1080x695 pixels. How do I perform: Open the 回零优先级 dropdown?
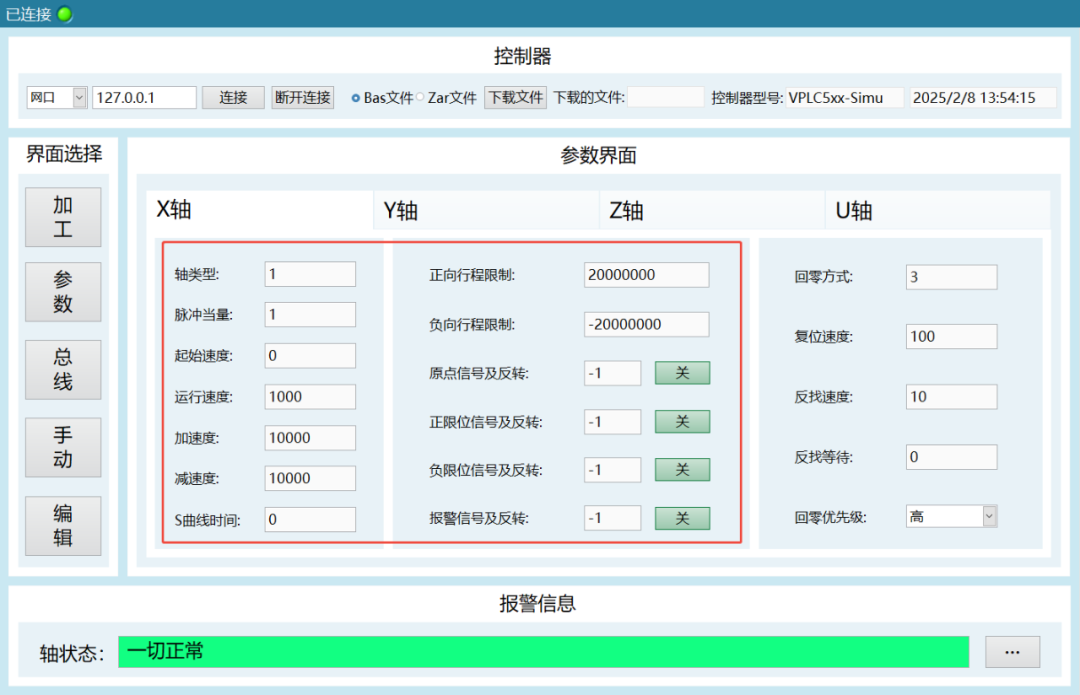(x=951, y=517)
